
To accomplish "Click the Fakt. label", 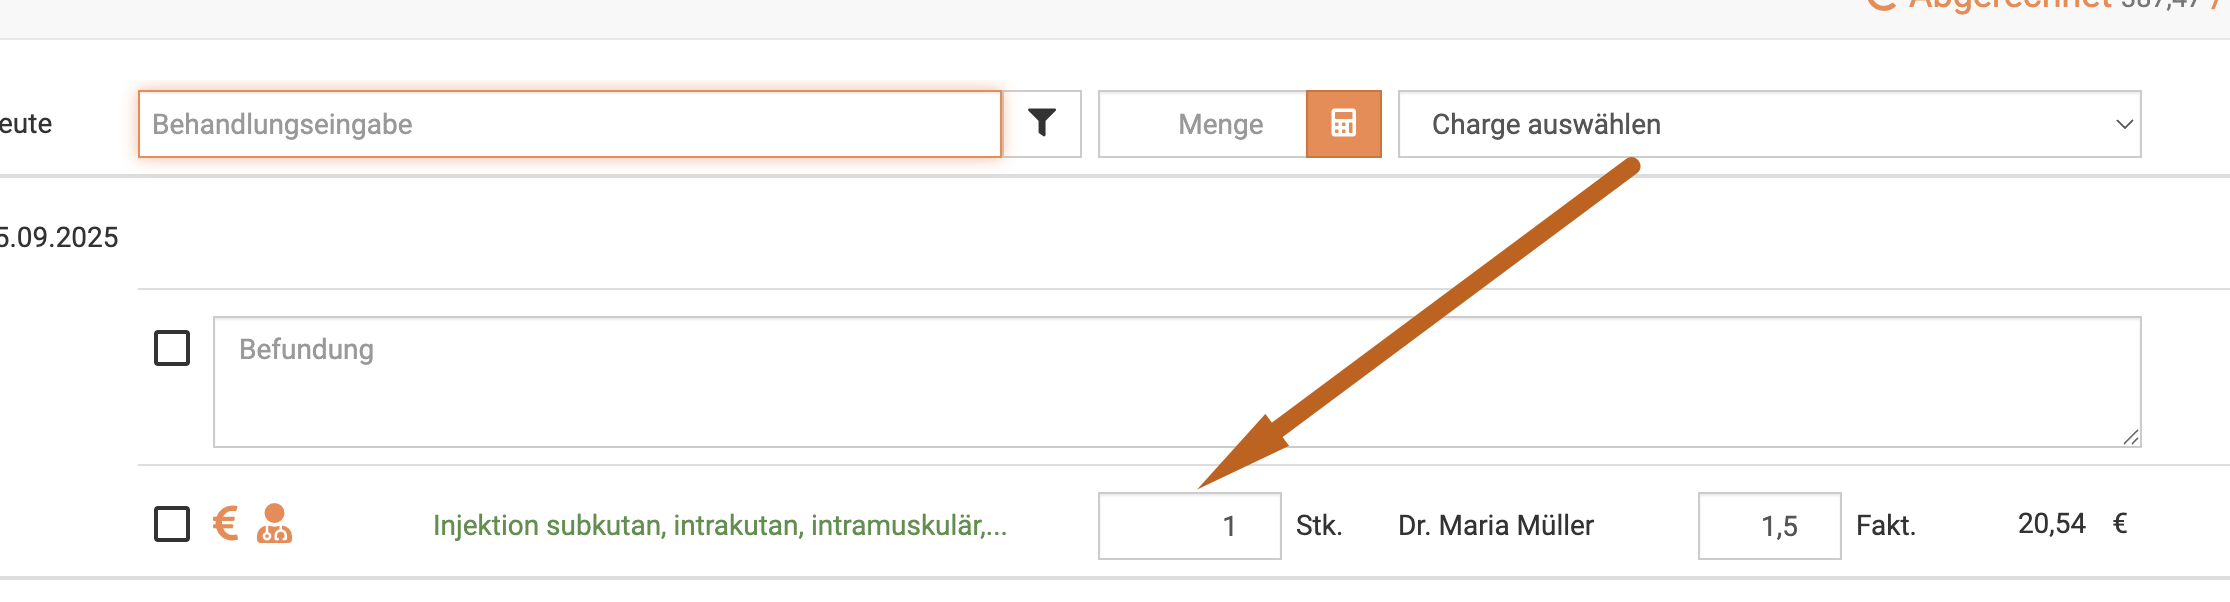I will click(x=1885, y=525).
